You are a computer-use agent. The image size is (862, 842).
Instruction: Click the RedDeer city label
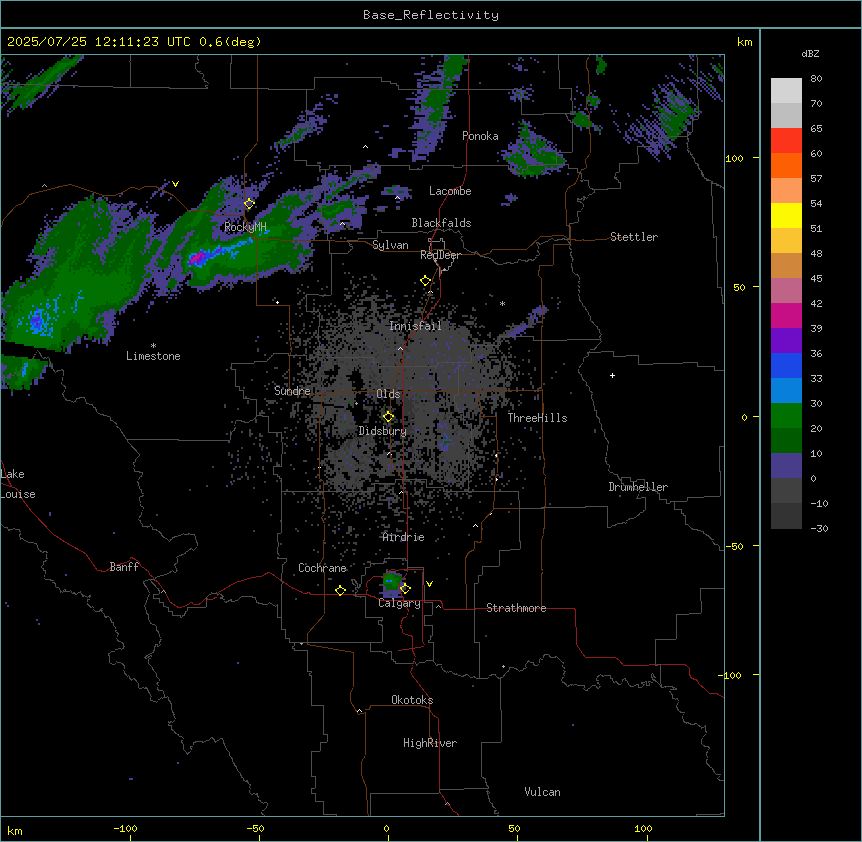tap(440, 255)
